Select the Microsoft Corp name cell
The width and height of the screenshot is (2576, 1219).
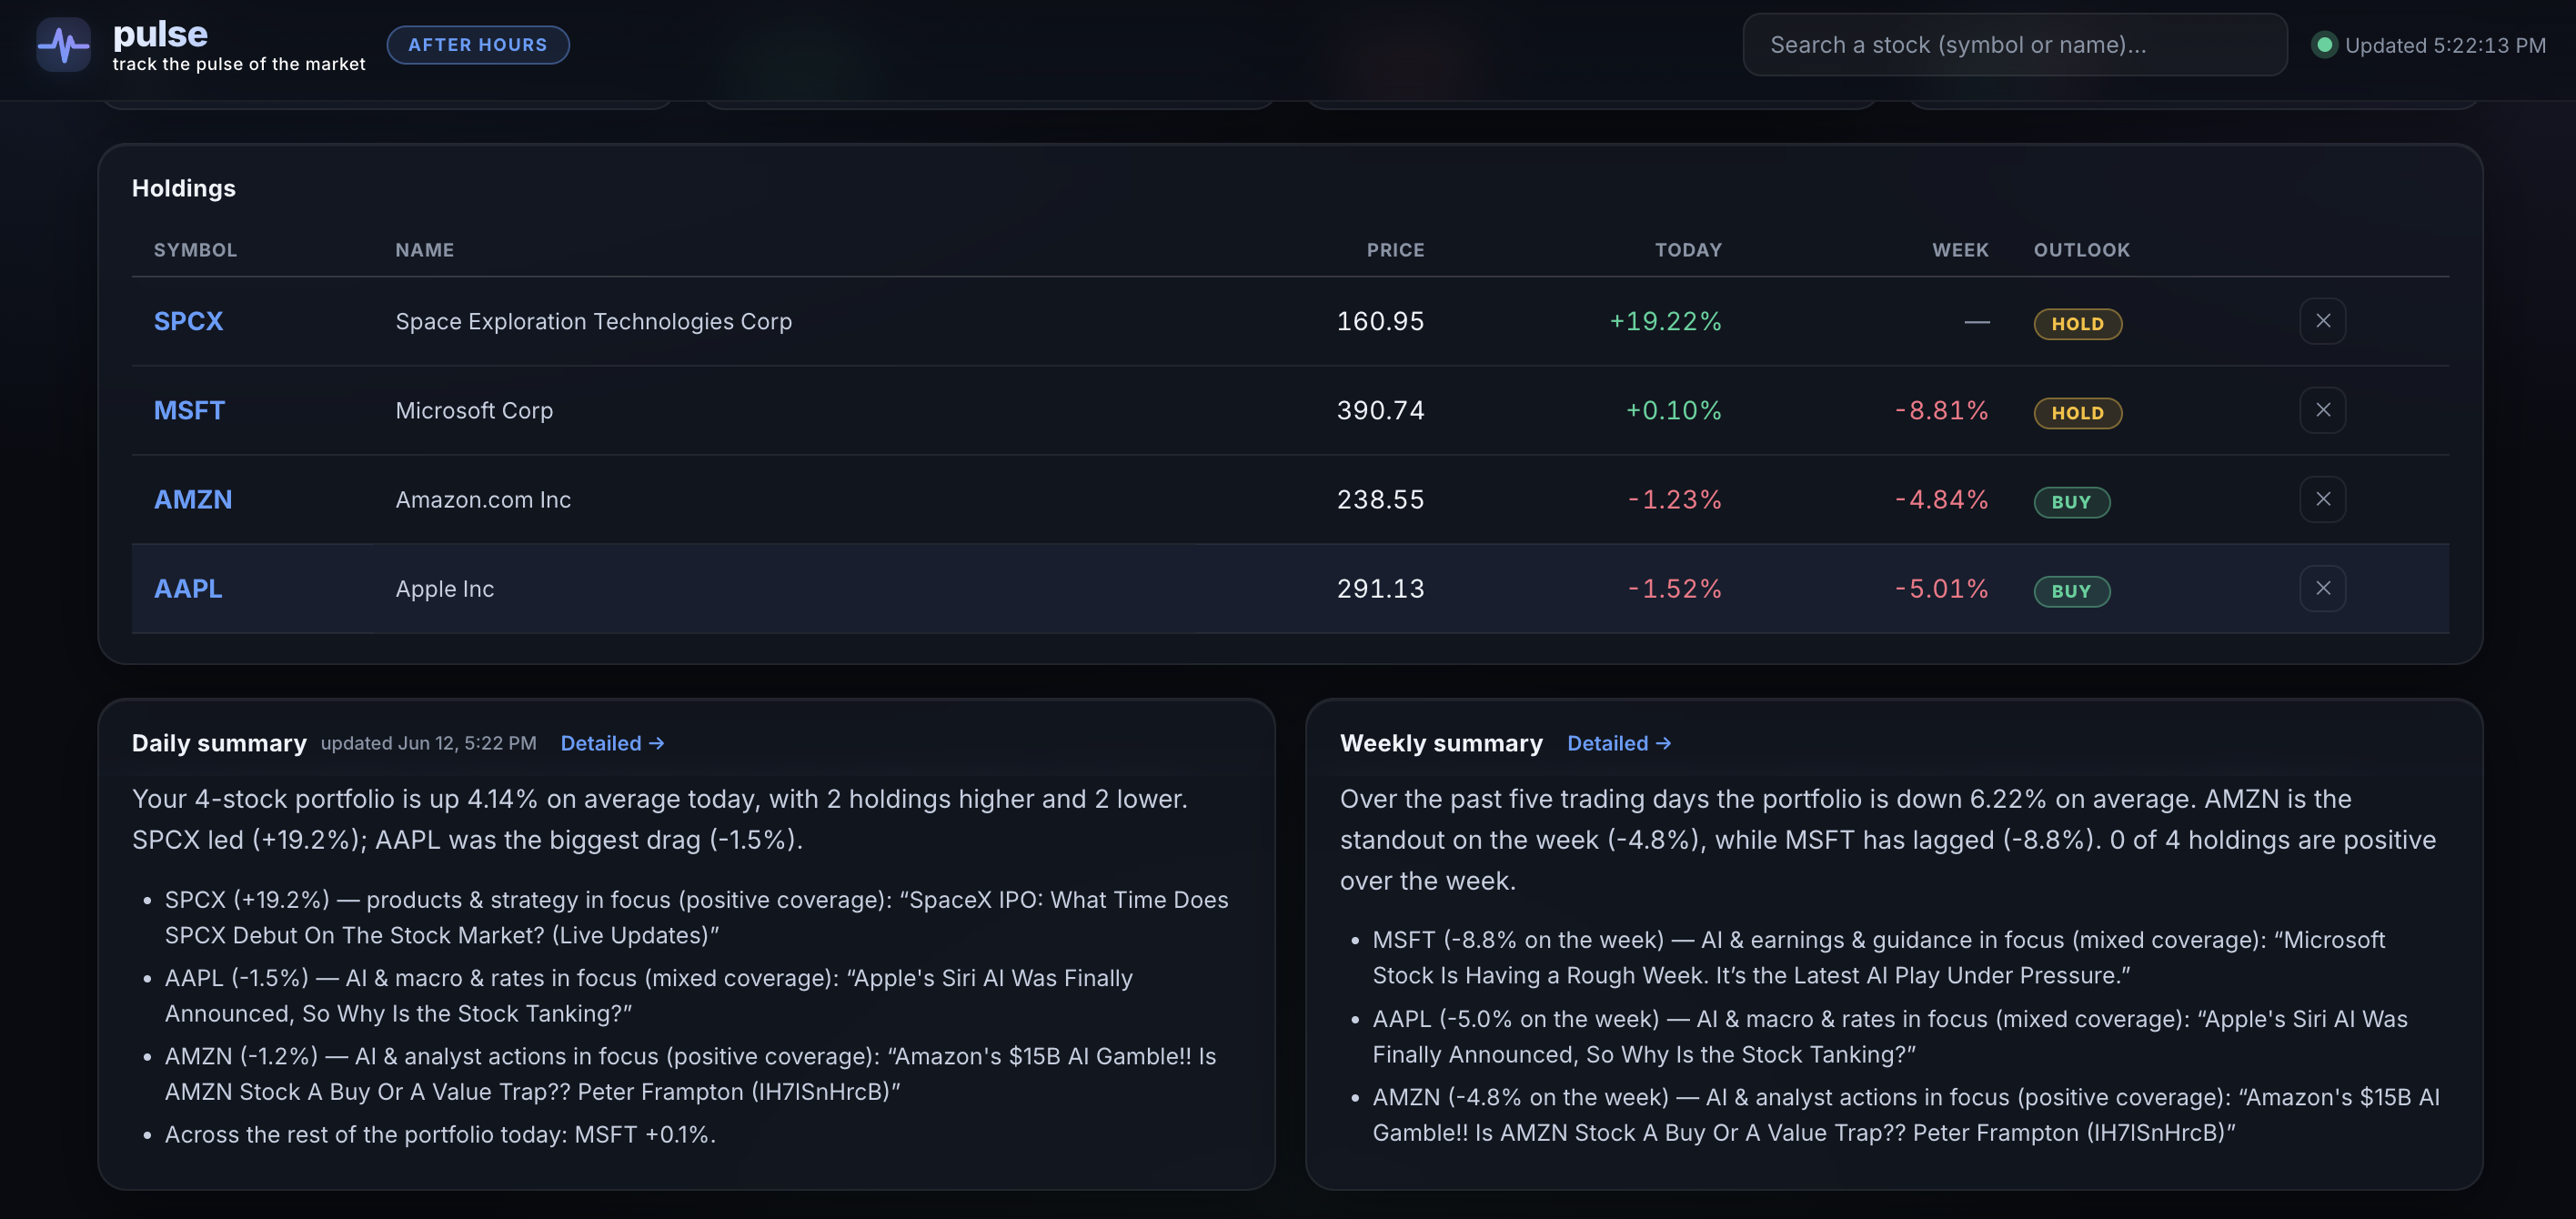tap(474, 410)
